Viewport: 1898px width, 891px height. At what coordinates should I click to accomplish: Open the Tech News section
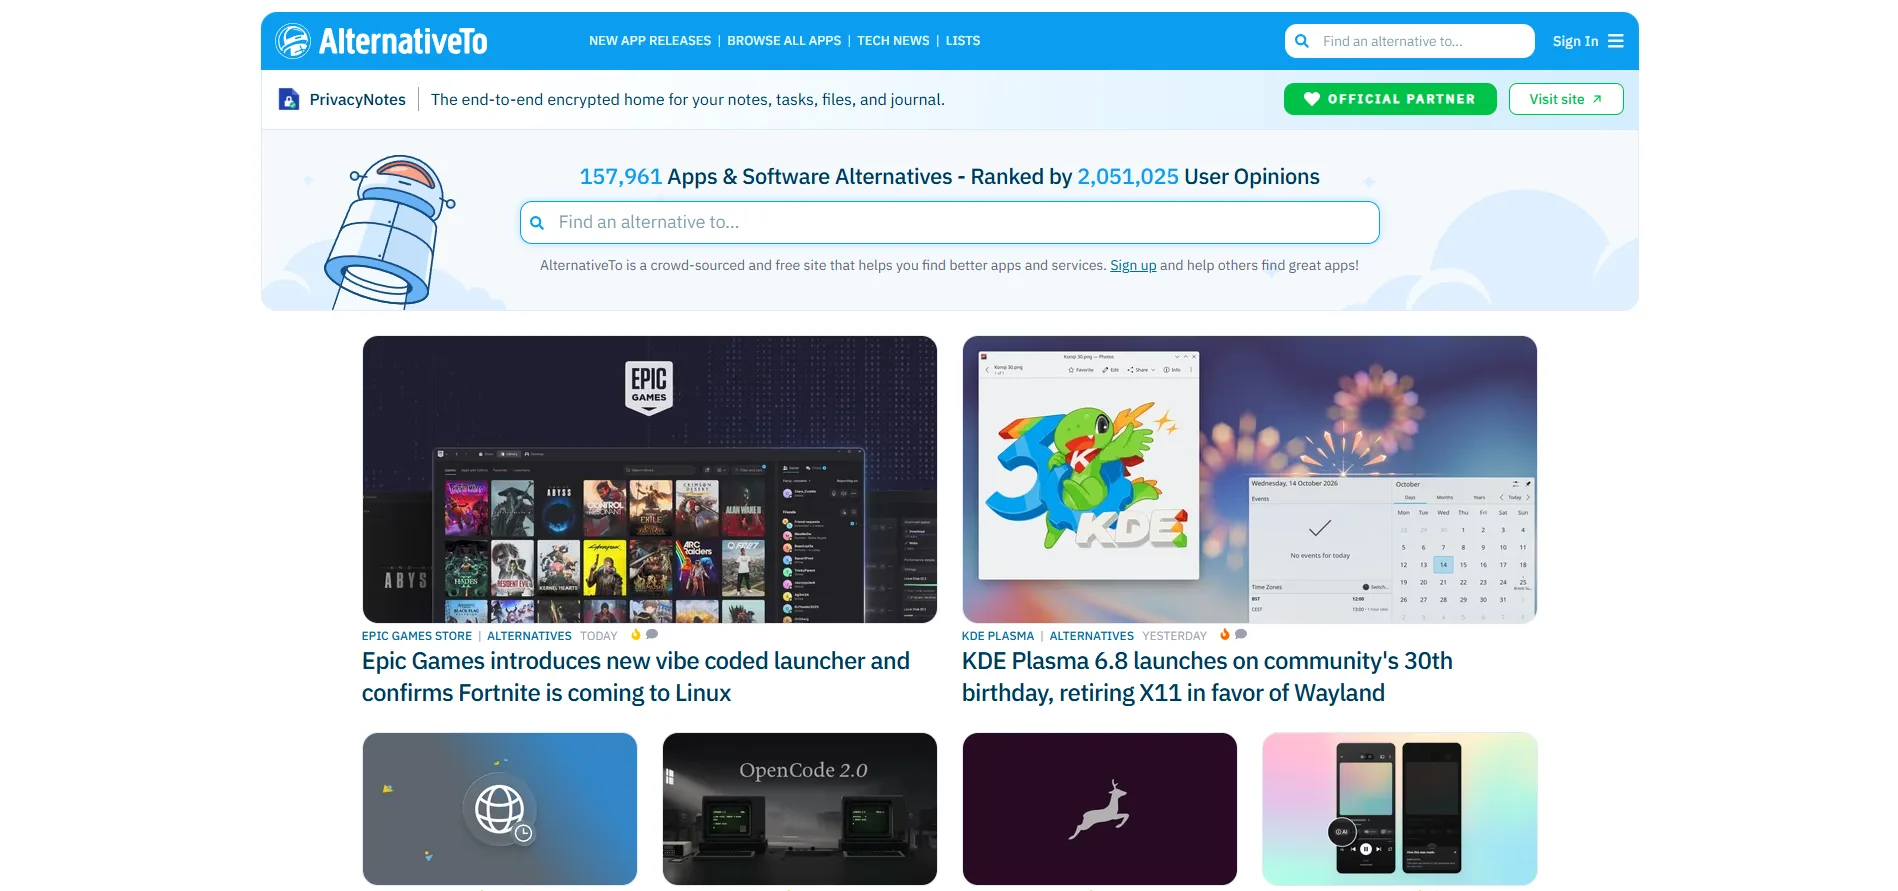(893, 41)
